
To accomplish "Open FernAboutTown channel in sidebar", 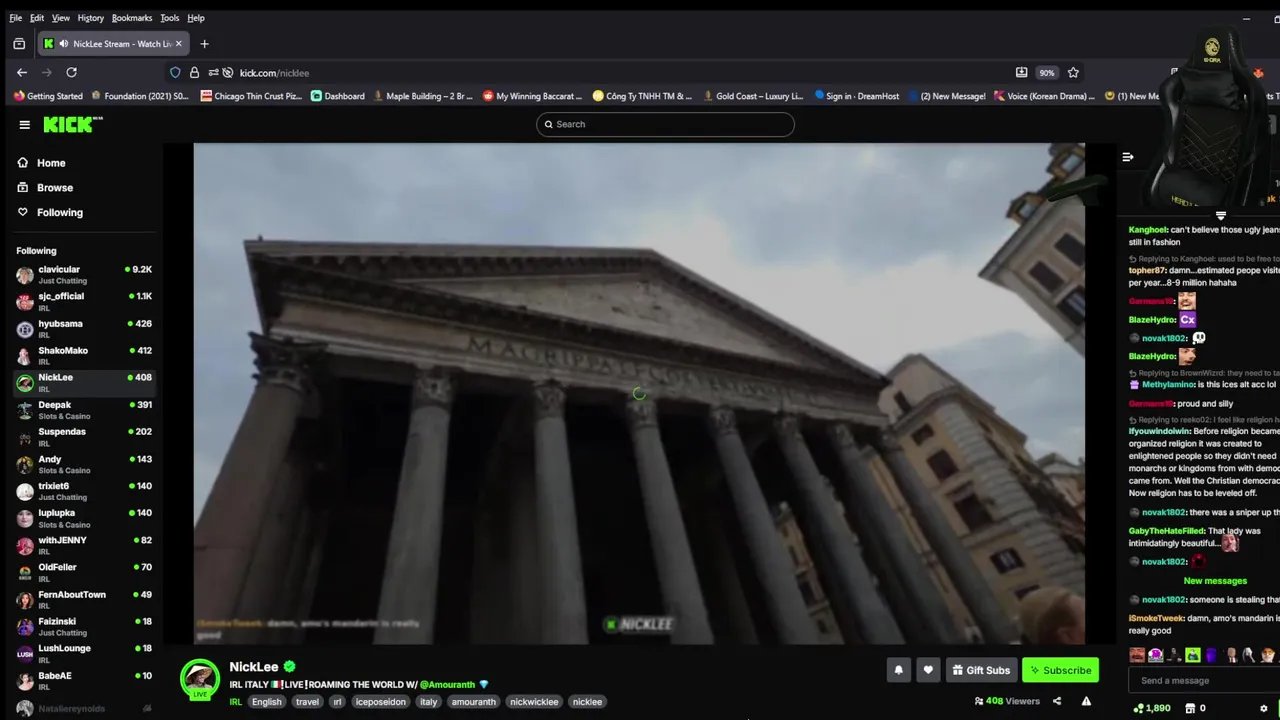I will click(x=84, y=599).
